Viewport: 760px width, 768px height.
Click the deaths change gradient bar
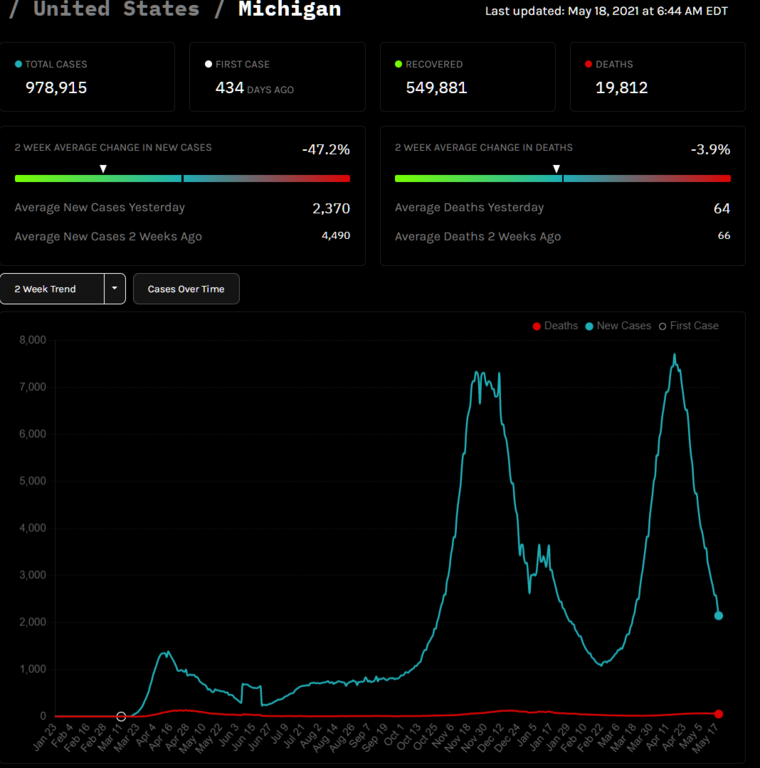[562, 179]
